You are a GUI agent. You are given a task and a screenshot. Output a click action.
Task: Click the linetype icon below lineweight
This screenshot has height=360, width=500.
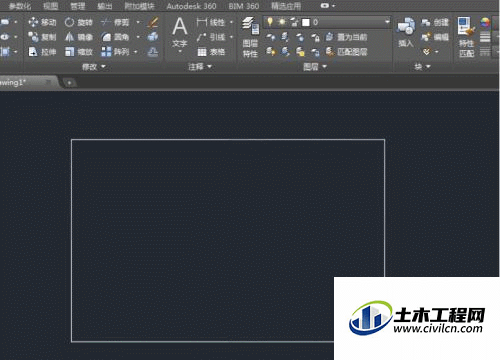click(485, 52)
